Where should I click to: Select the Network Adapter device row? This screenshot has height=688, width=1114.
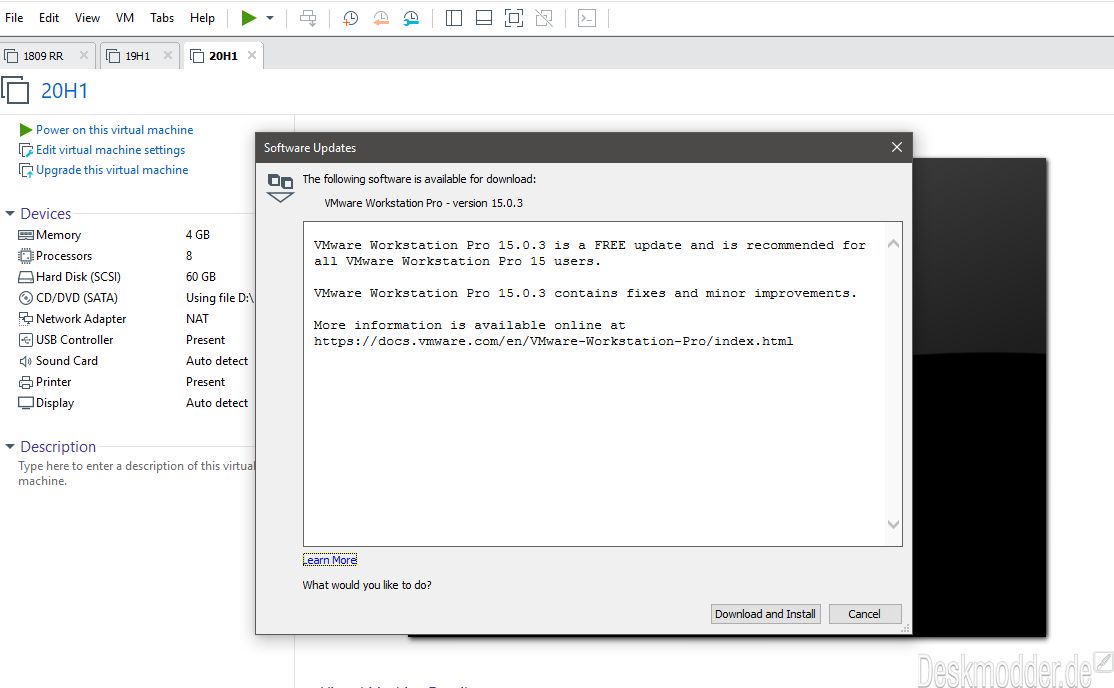pyautogui.click(x=135, y=318)
